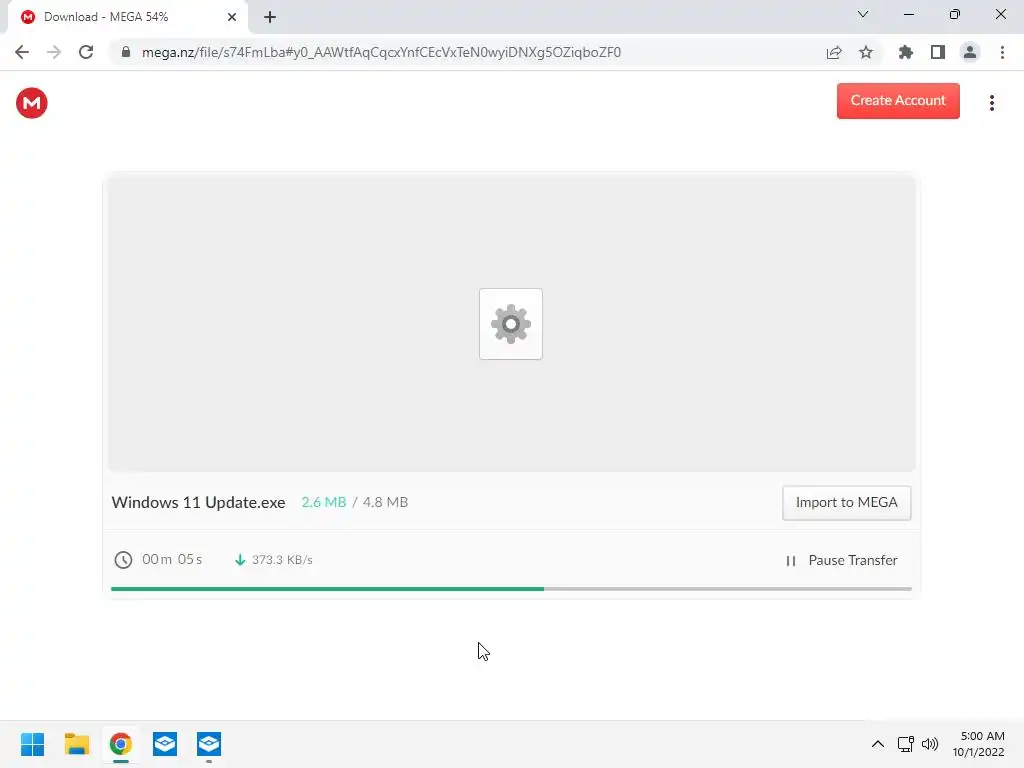Show hidden system tray icons
Viewport: 1024px width, 768px height.
[x=878, y=744]
